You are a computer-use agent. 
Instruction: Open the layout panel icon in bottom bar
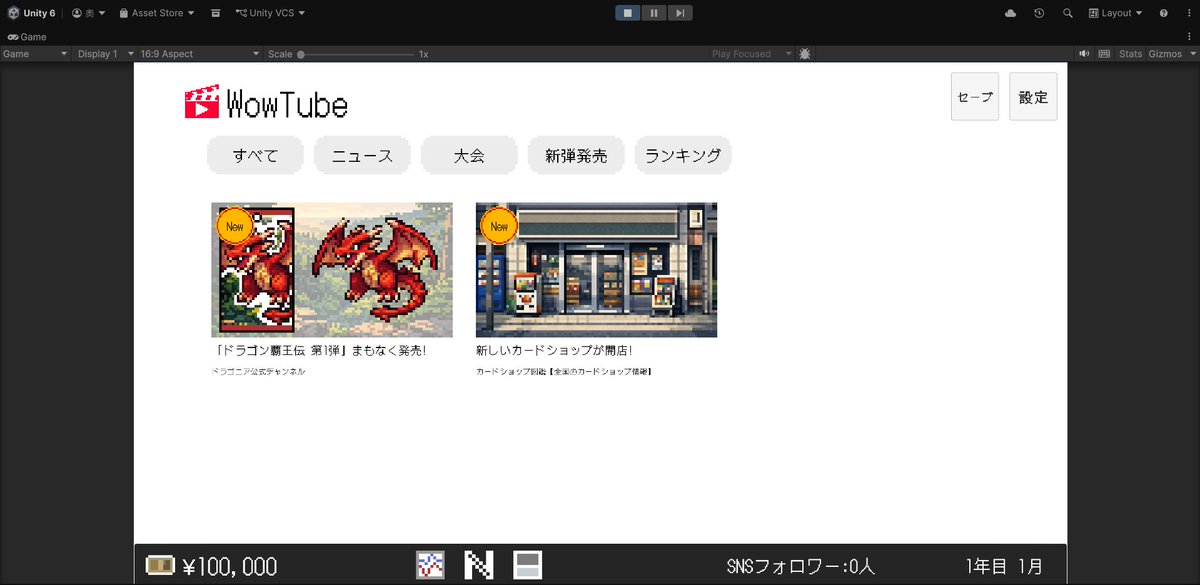[x=527, y=565]
